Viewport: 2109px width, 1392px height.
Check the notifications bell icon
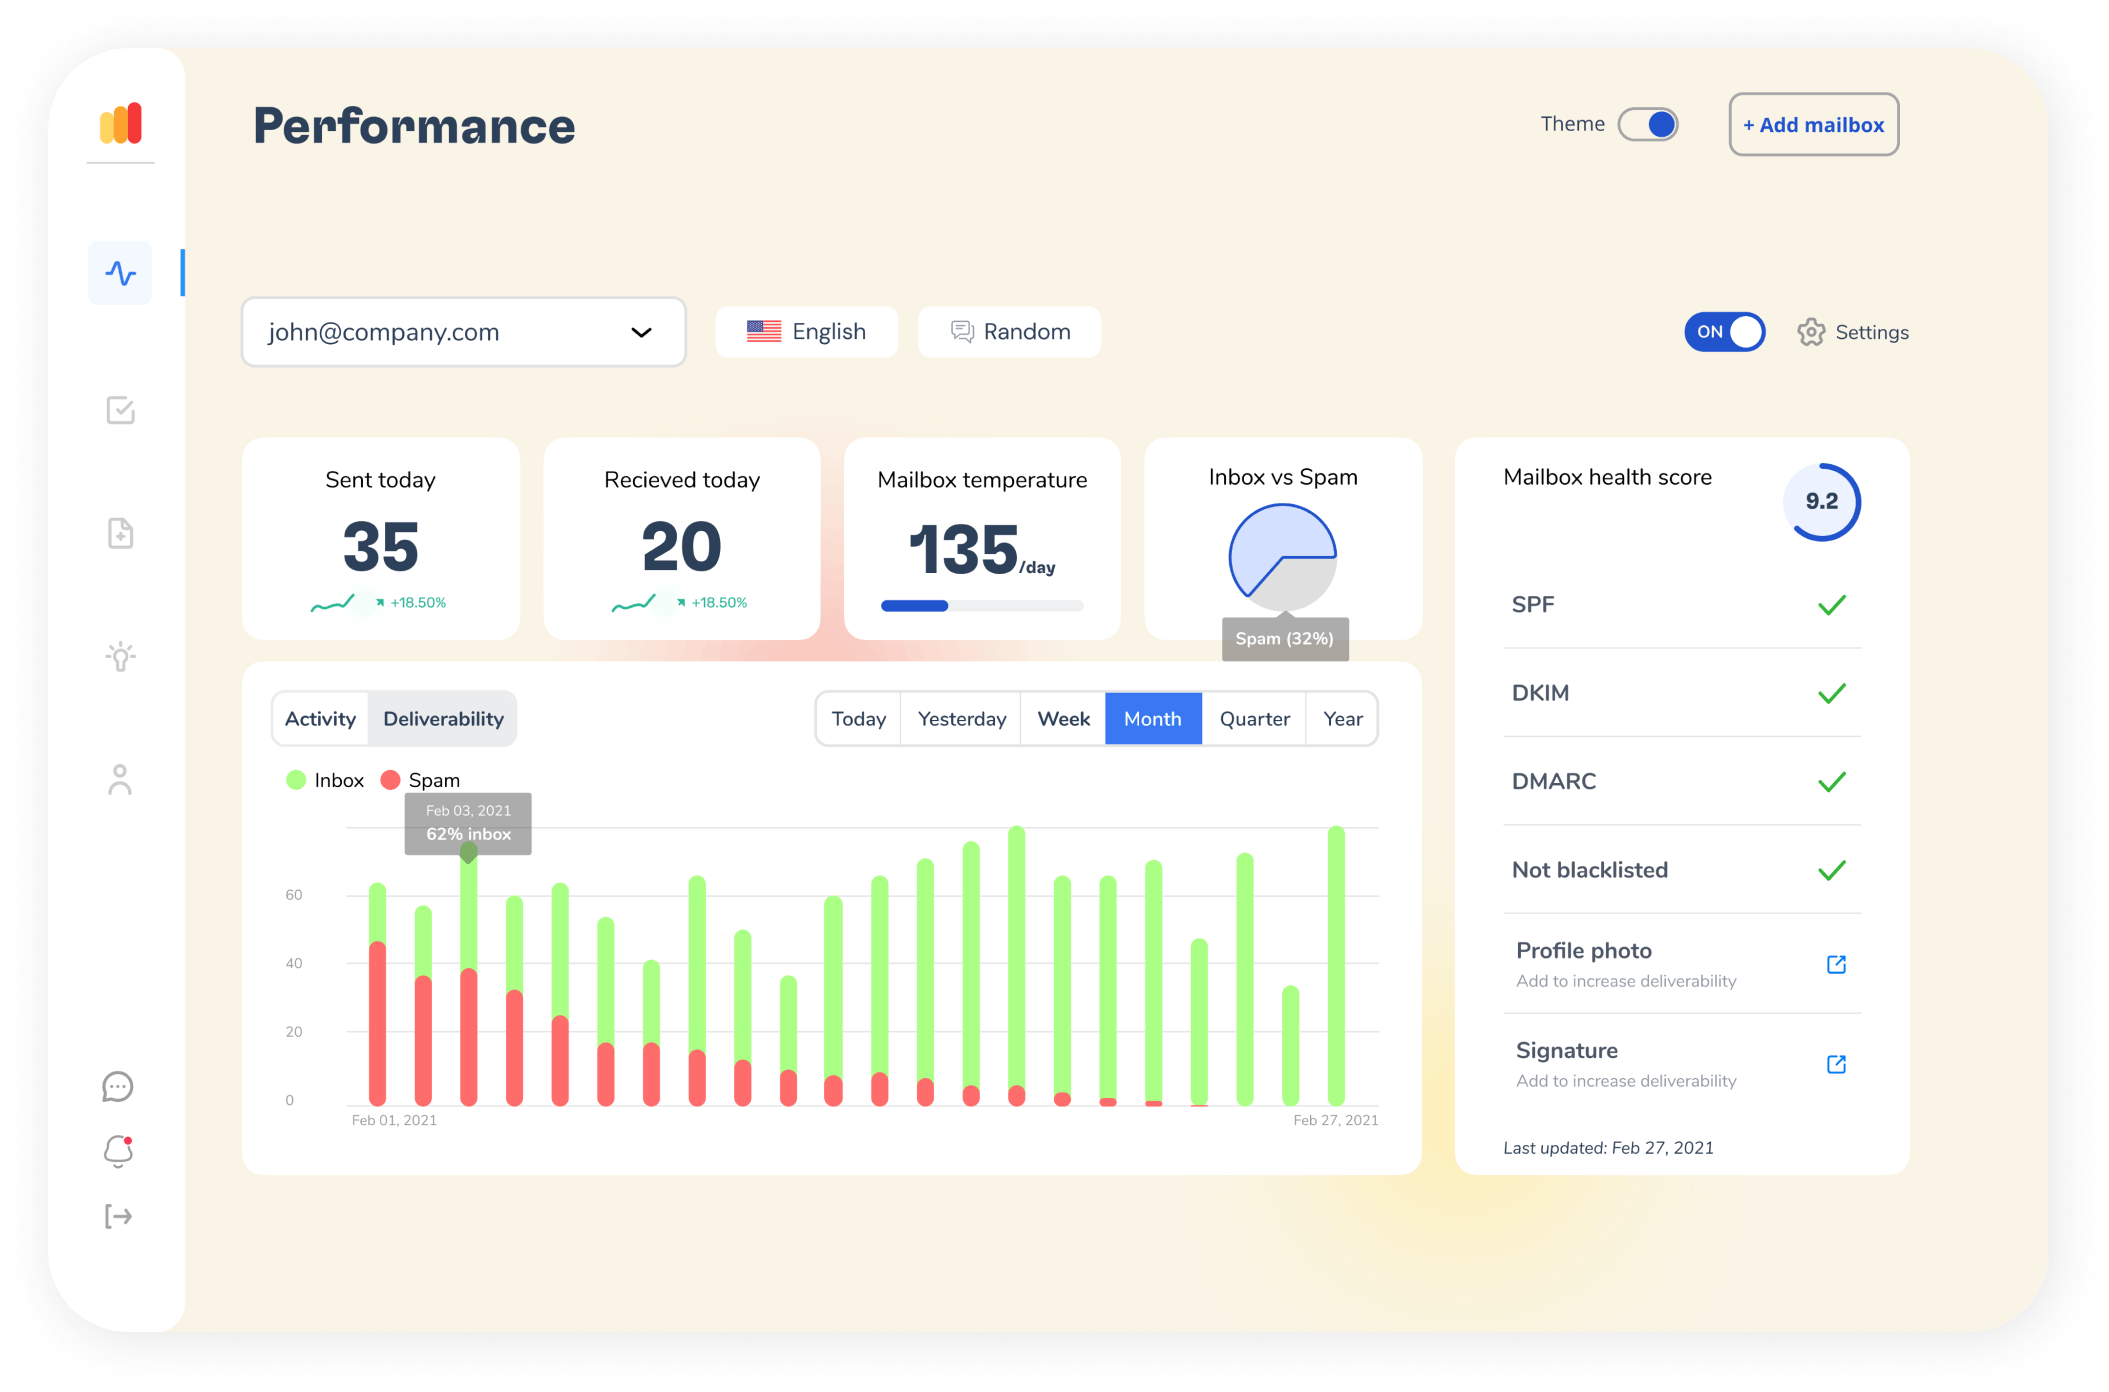click(x=118, y=1151)
